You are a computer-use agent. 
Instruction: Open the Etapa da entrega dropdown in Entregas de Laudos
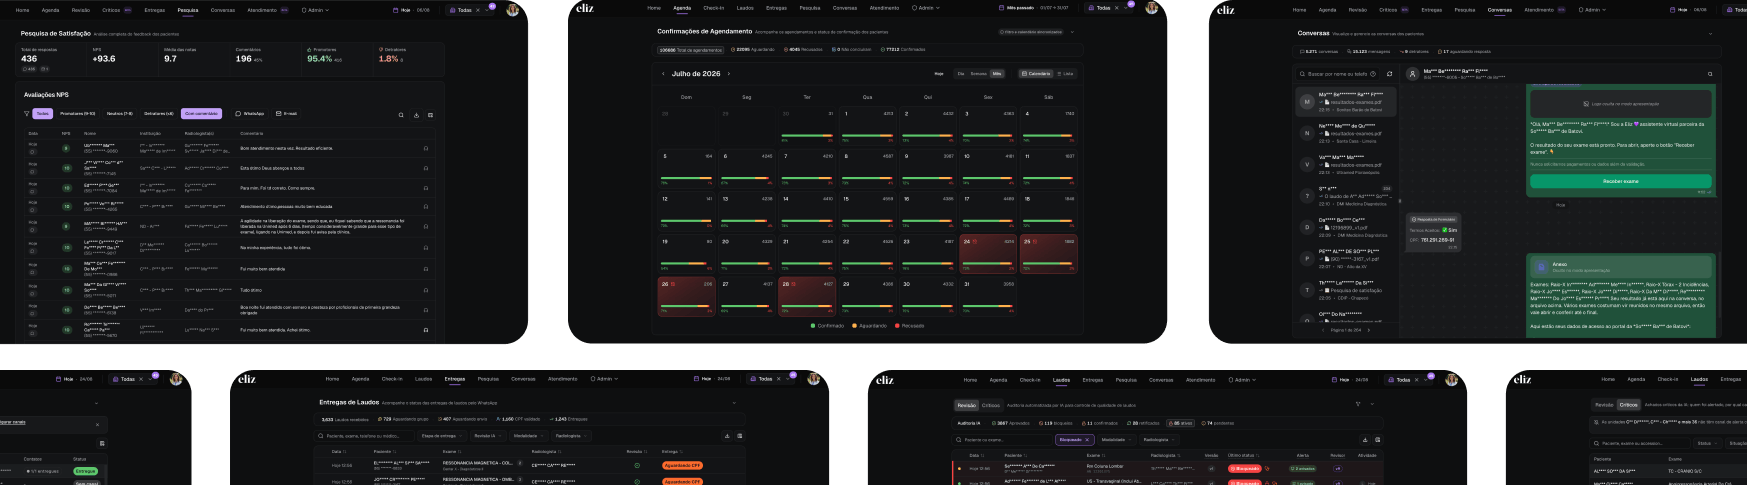click(x=441, y=436)
